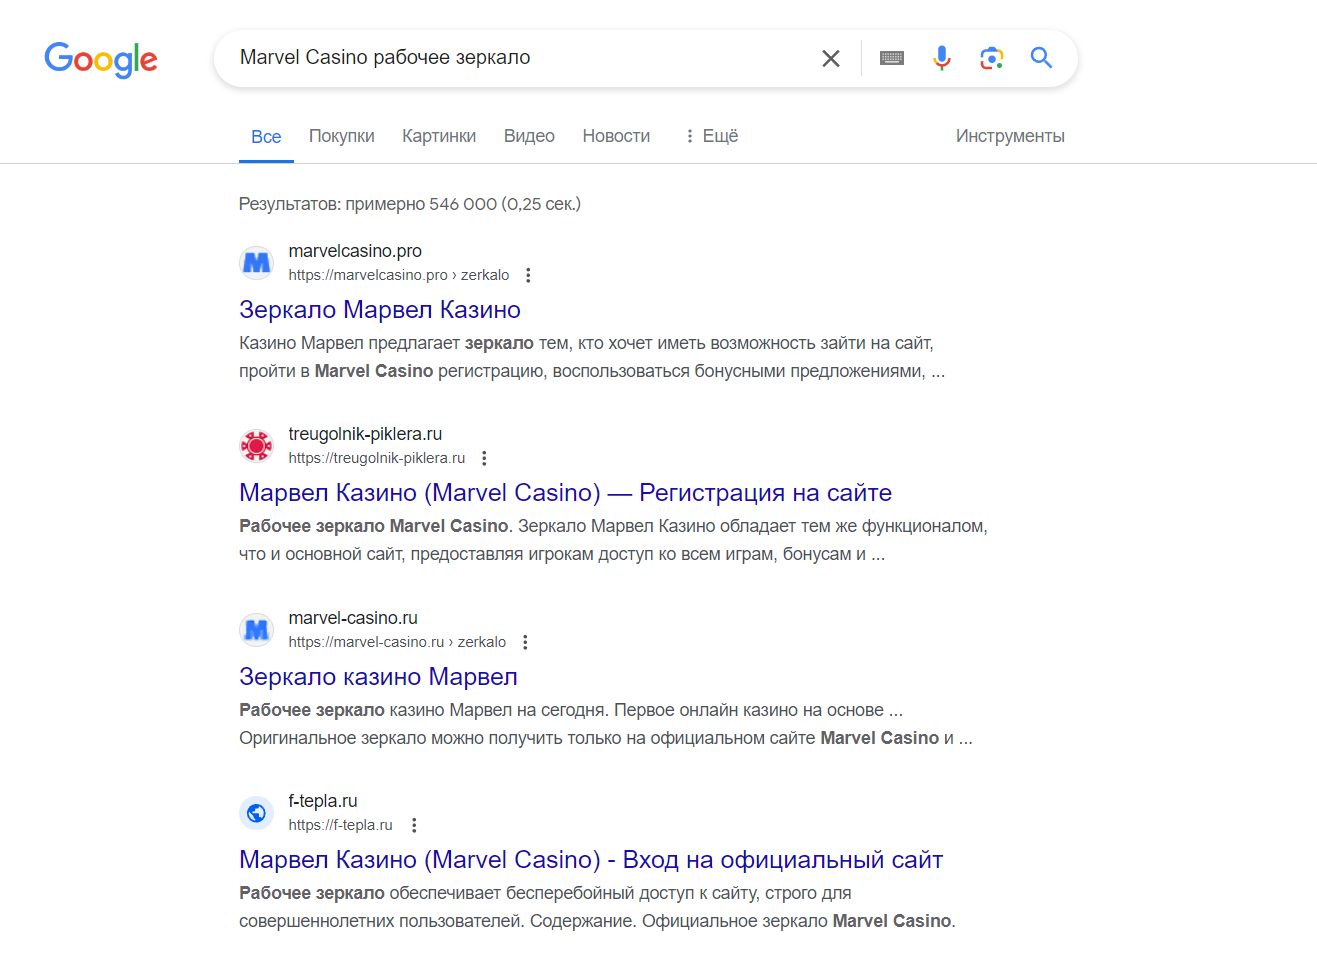Click the treugolnik-piklera.ru site name
The width and height of the screenshot is (1317, 969).
click(365, 434)
